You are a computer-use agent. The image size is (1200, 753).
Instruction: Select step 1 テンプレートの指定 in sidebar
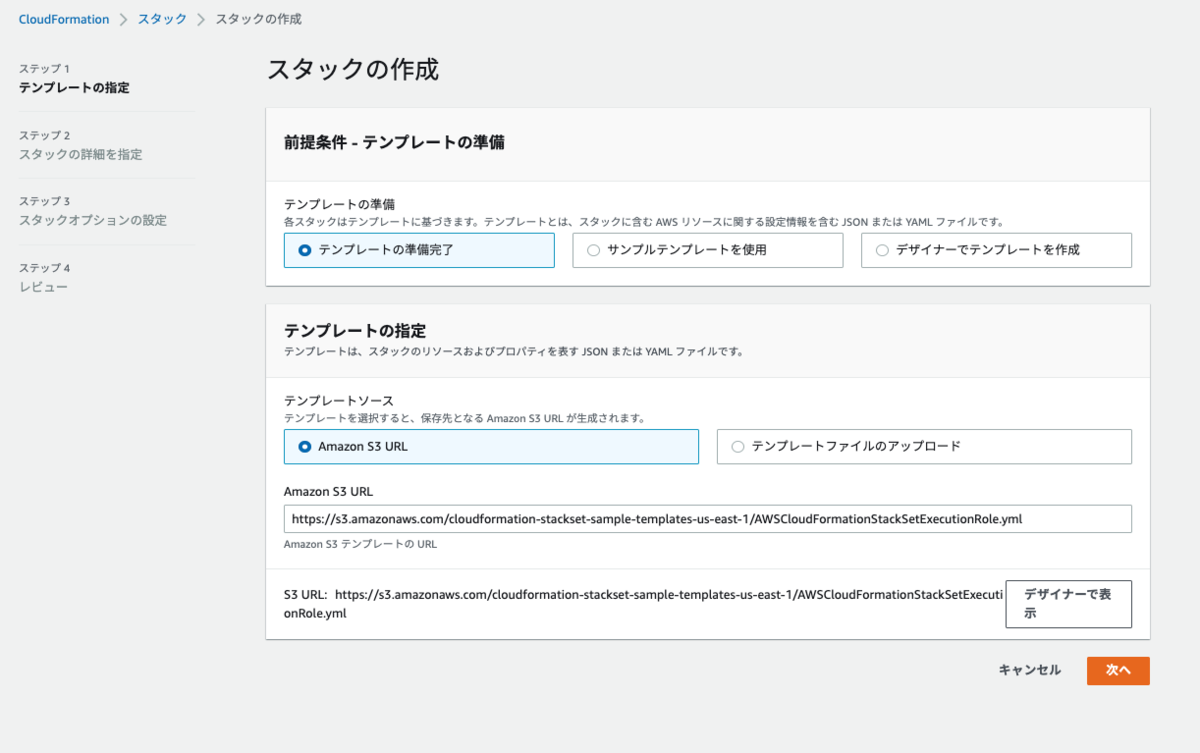(x=74, y=88)
